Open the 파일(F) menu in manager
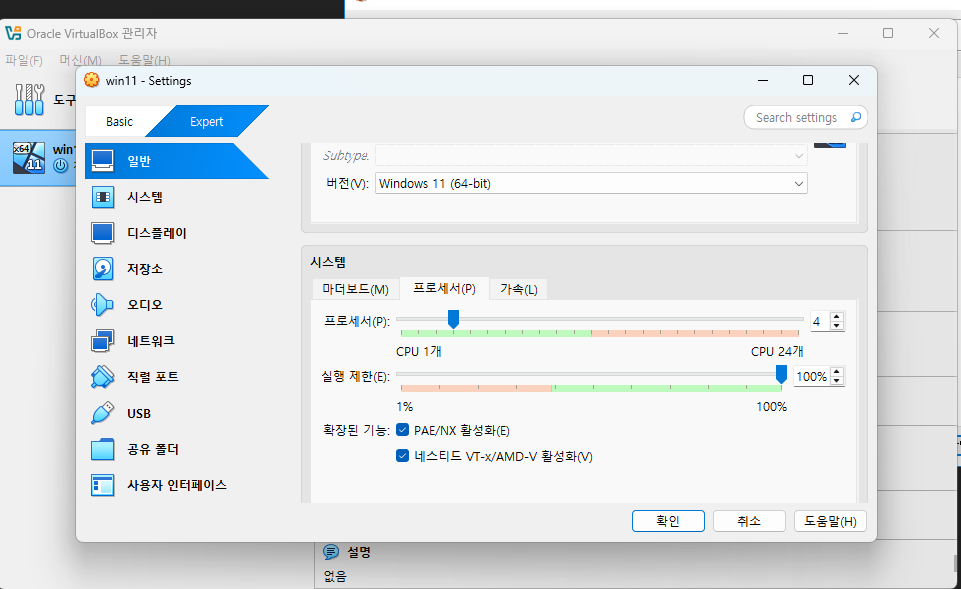 click(24, 60)
